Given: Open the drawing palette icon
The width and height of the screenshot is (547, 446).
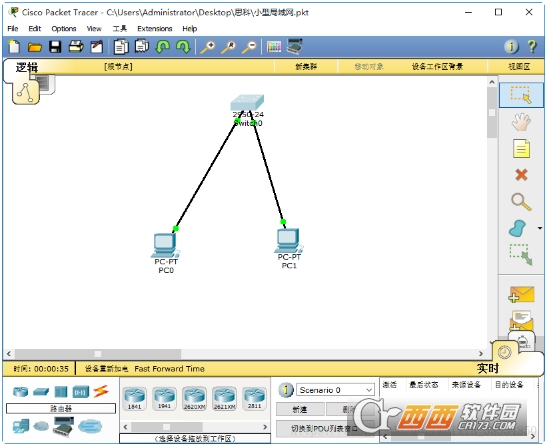Looking at the screenshot, I should [274, 47].
